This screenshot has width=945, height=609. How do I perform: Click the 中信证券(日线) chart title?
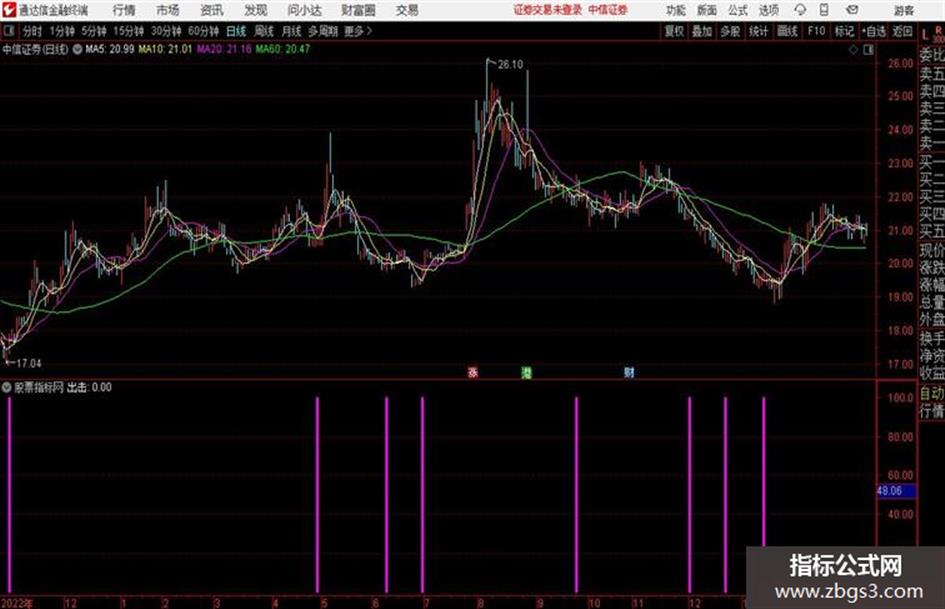(x=35, y=49)
